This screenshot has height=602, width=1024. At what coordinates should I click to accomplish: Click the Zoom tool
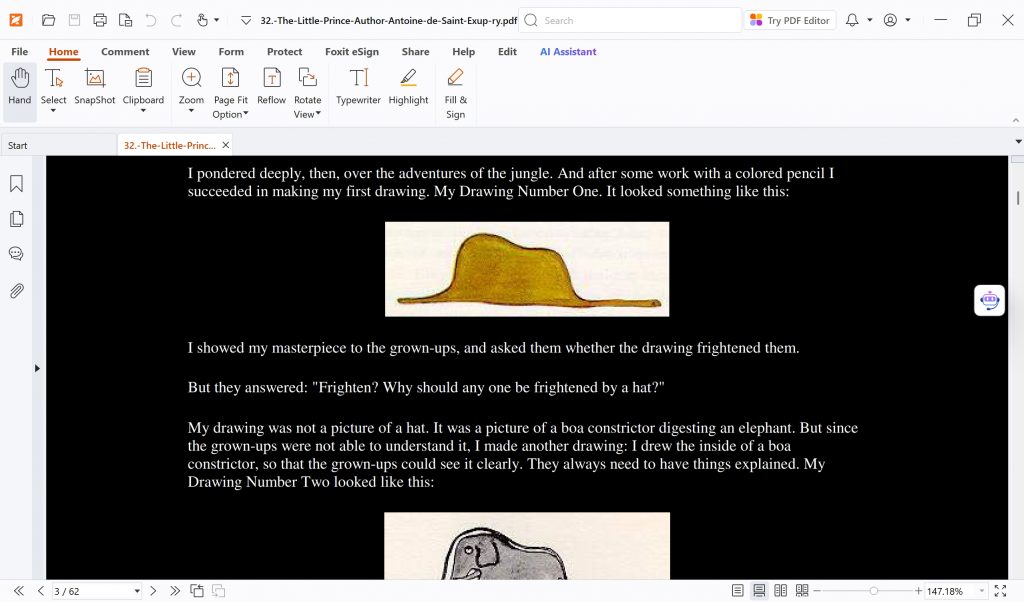tap(191, 91)
